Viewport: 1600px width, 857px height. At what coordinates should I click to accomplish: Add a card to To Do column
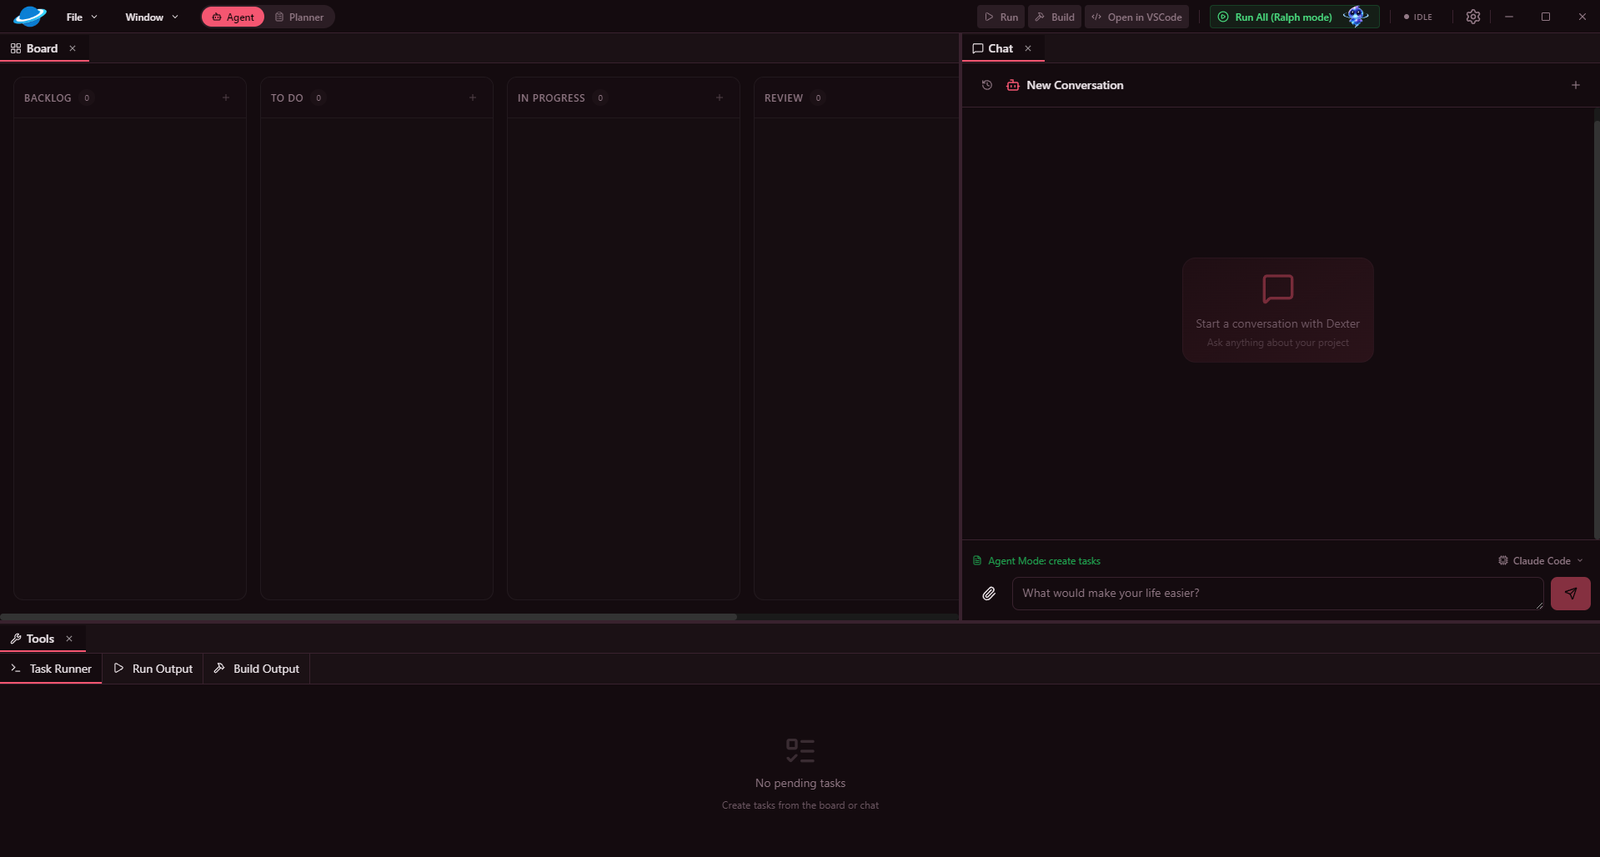(473, 98)
